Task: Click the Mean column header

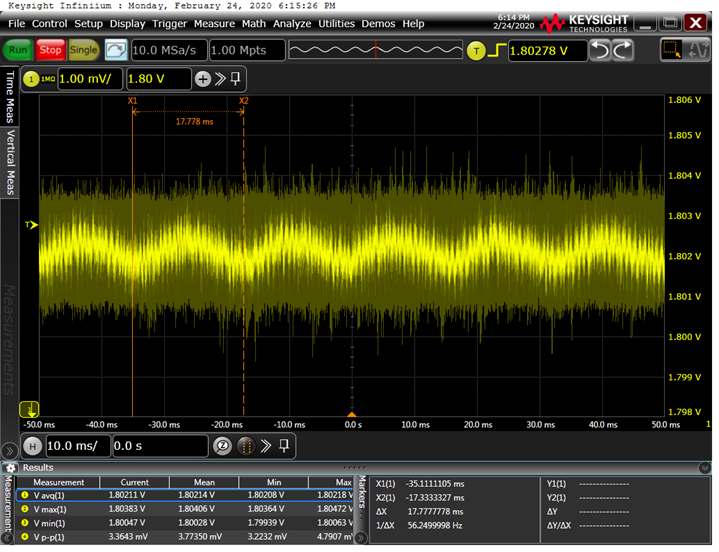Action: point(204,483)
